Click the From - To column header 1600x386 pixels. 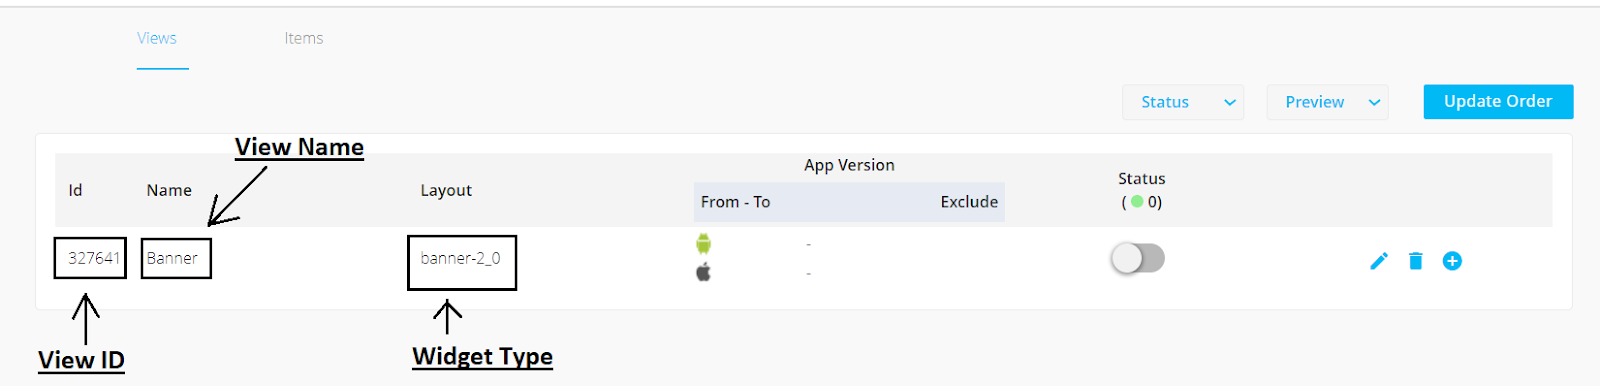coord(735,202)
